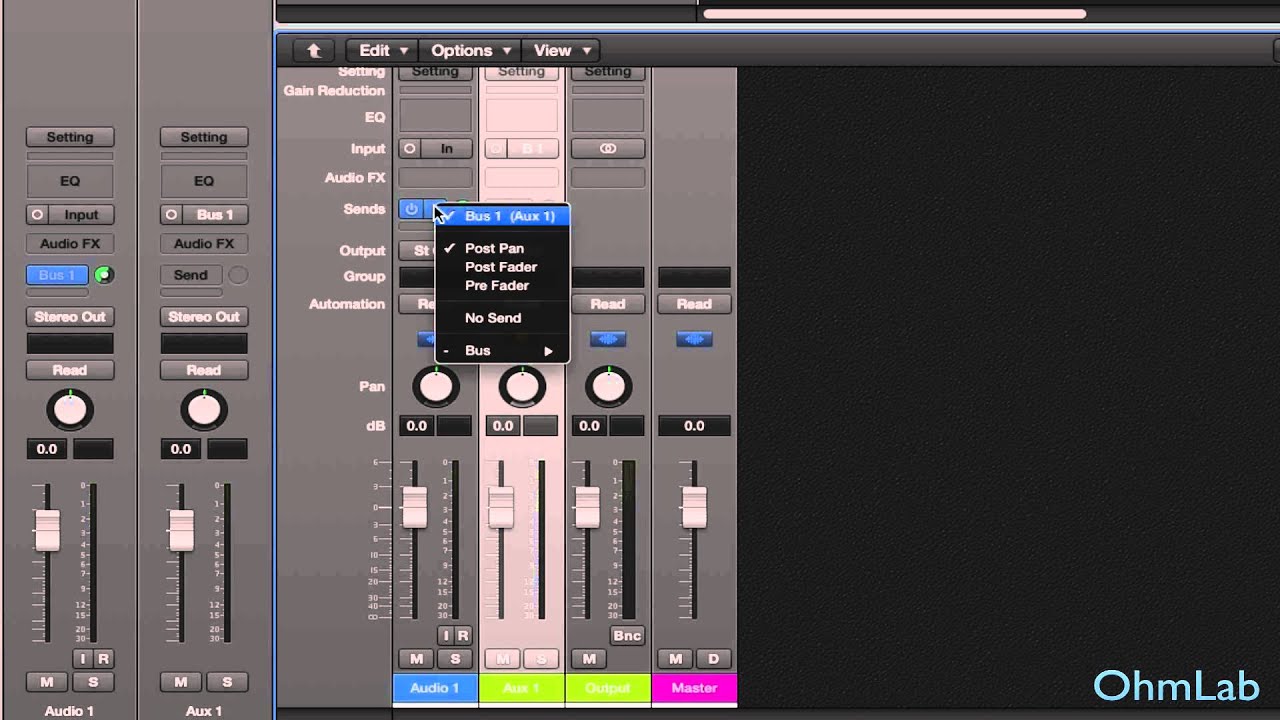
Task: Open the Options dropdown menu
Action: click(469, 50)
